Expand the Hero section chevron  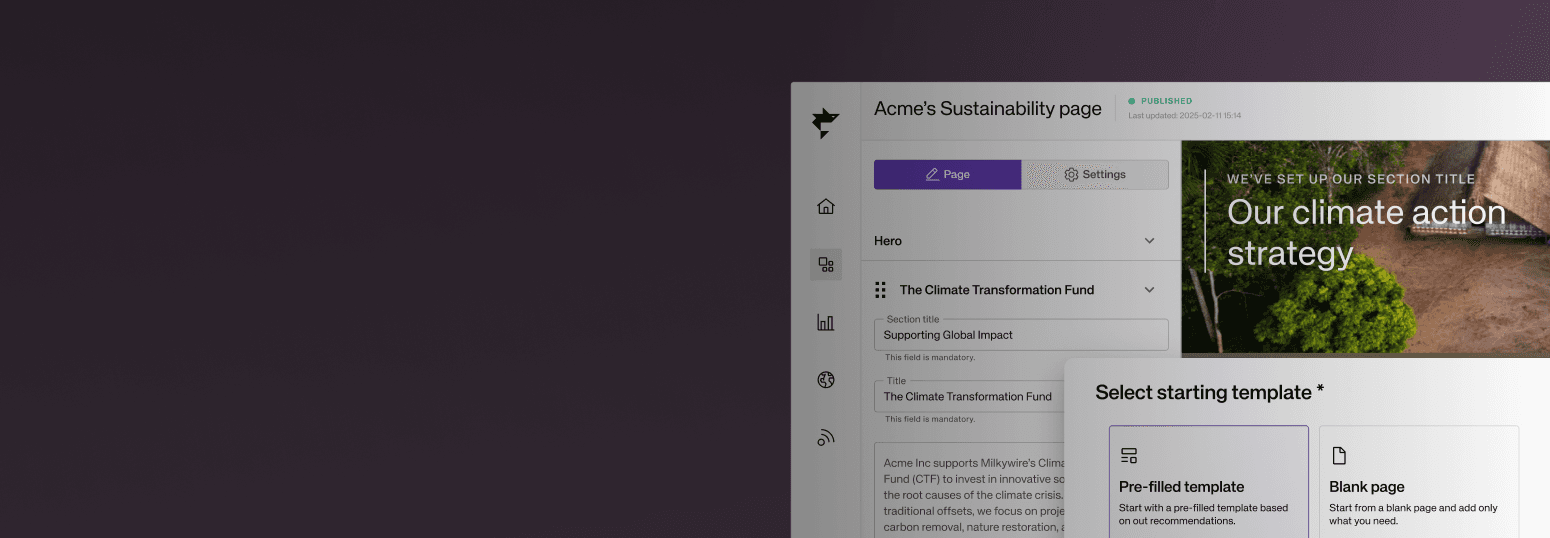[1149, 241]
